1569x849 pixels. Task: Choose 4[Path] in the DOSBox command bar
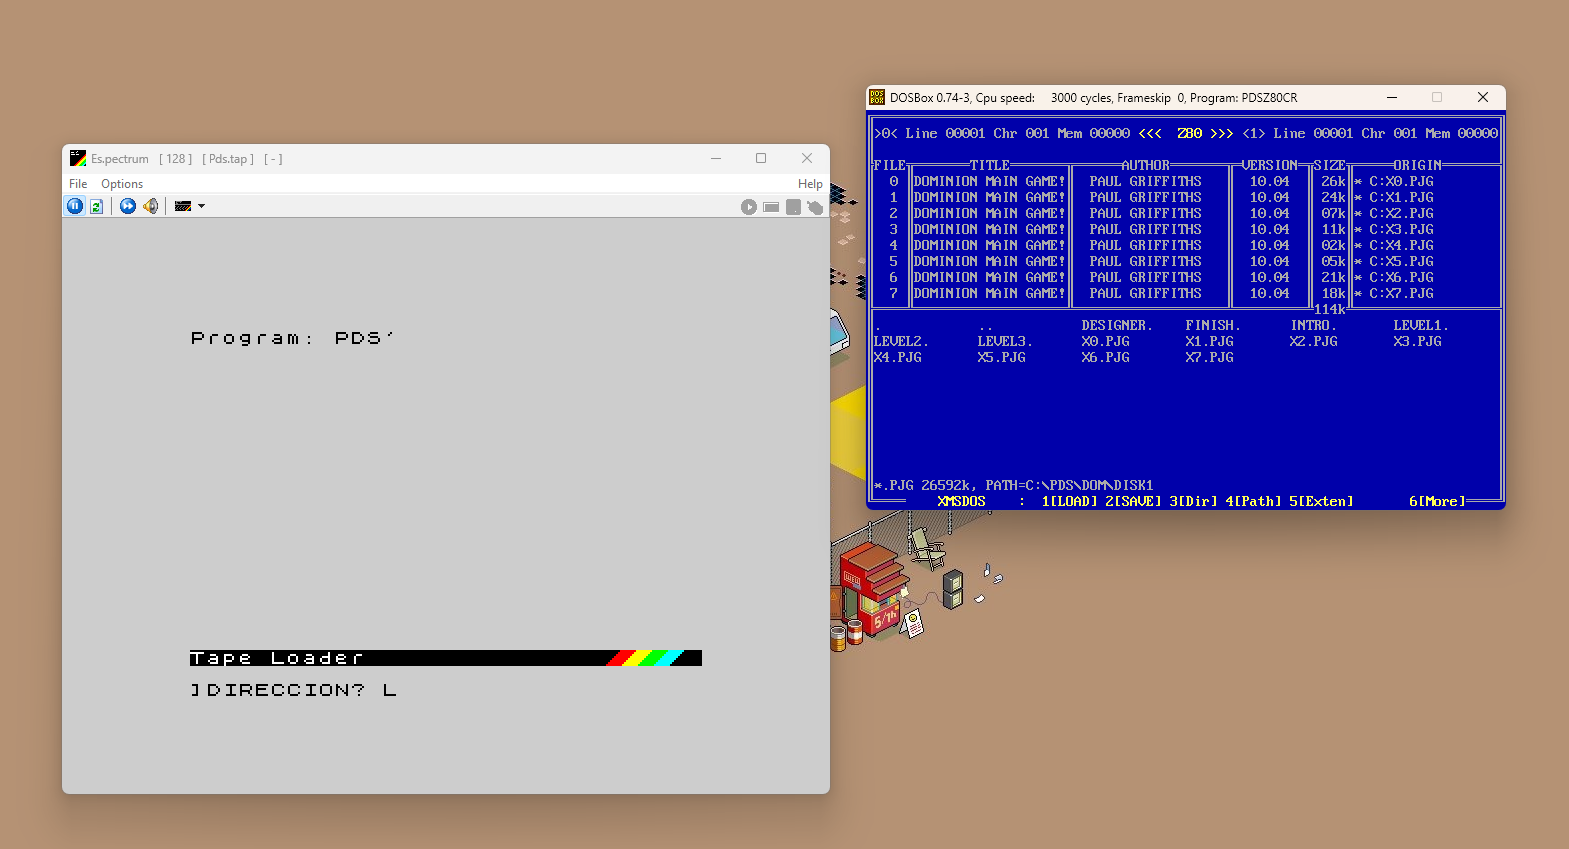(x=1253, y=501)
